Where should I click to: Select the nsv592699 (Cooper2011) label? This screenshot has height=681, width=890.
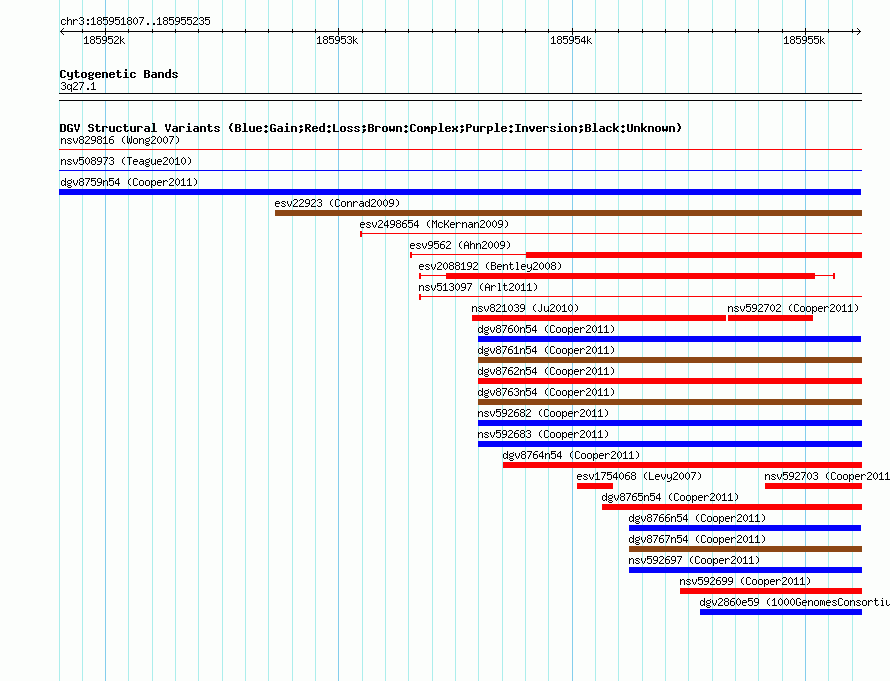point(745,581)
